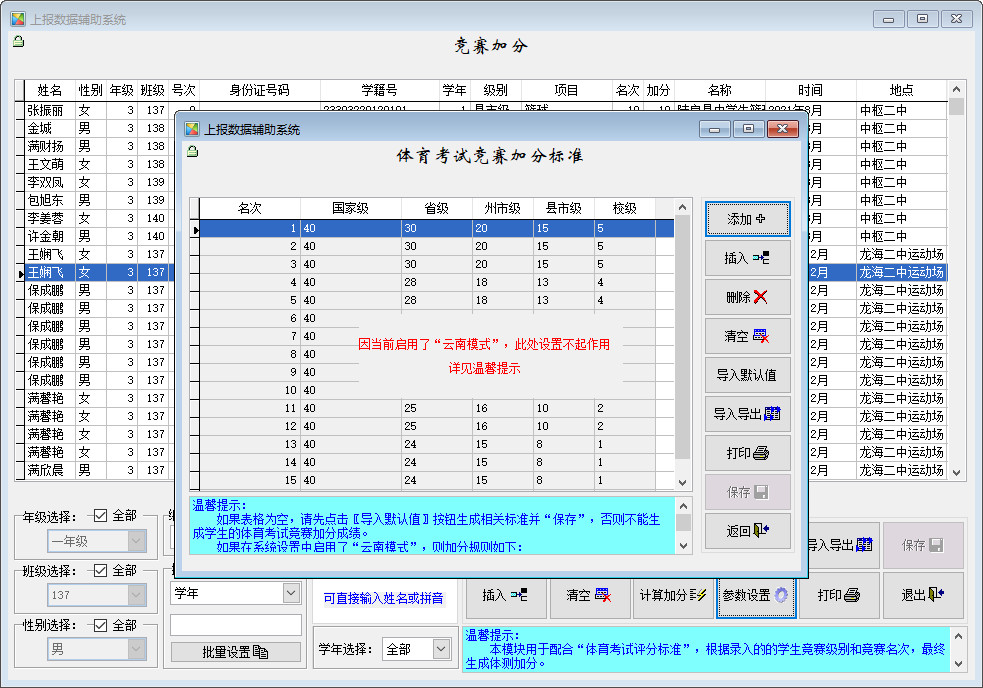
Task: Click the 清空 button in the main window's bottom toolbar
Action: 589,595
